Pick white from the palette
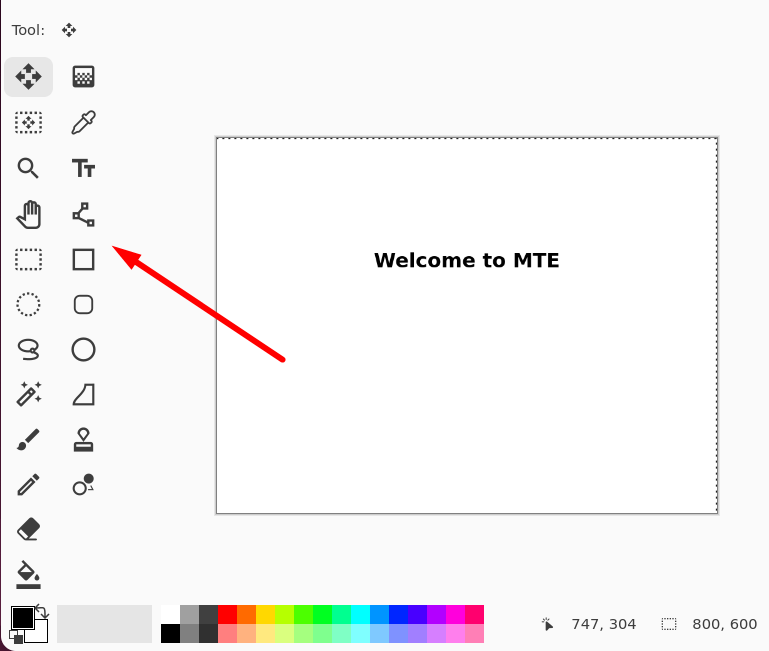The width and height of the screenshot is (769, 651). (170, 615)
